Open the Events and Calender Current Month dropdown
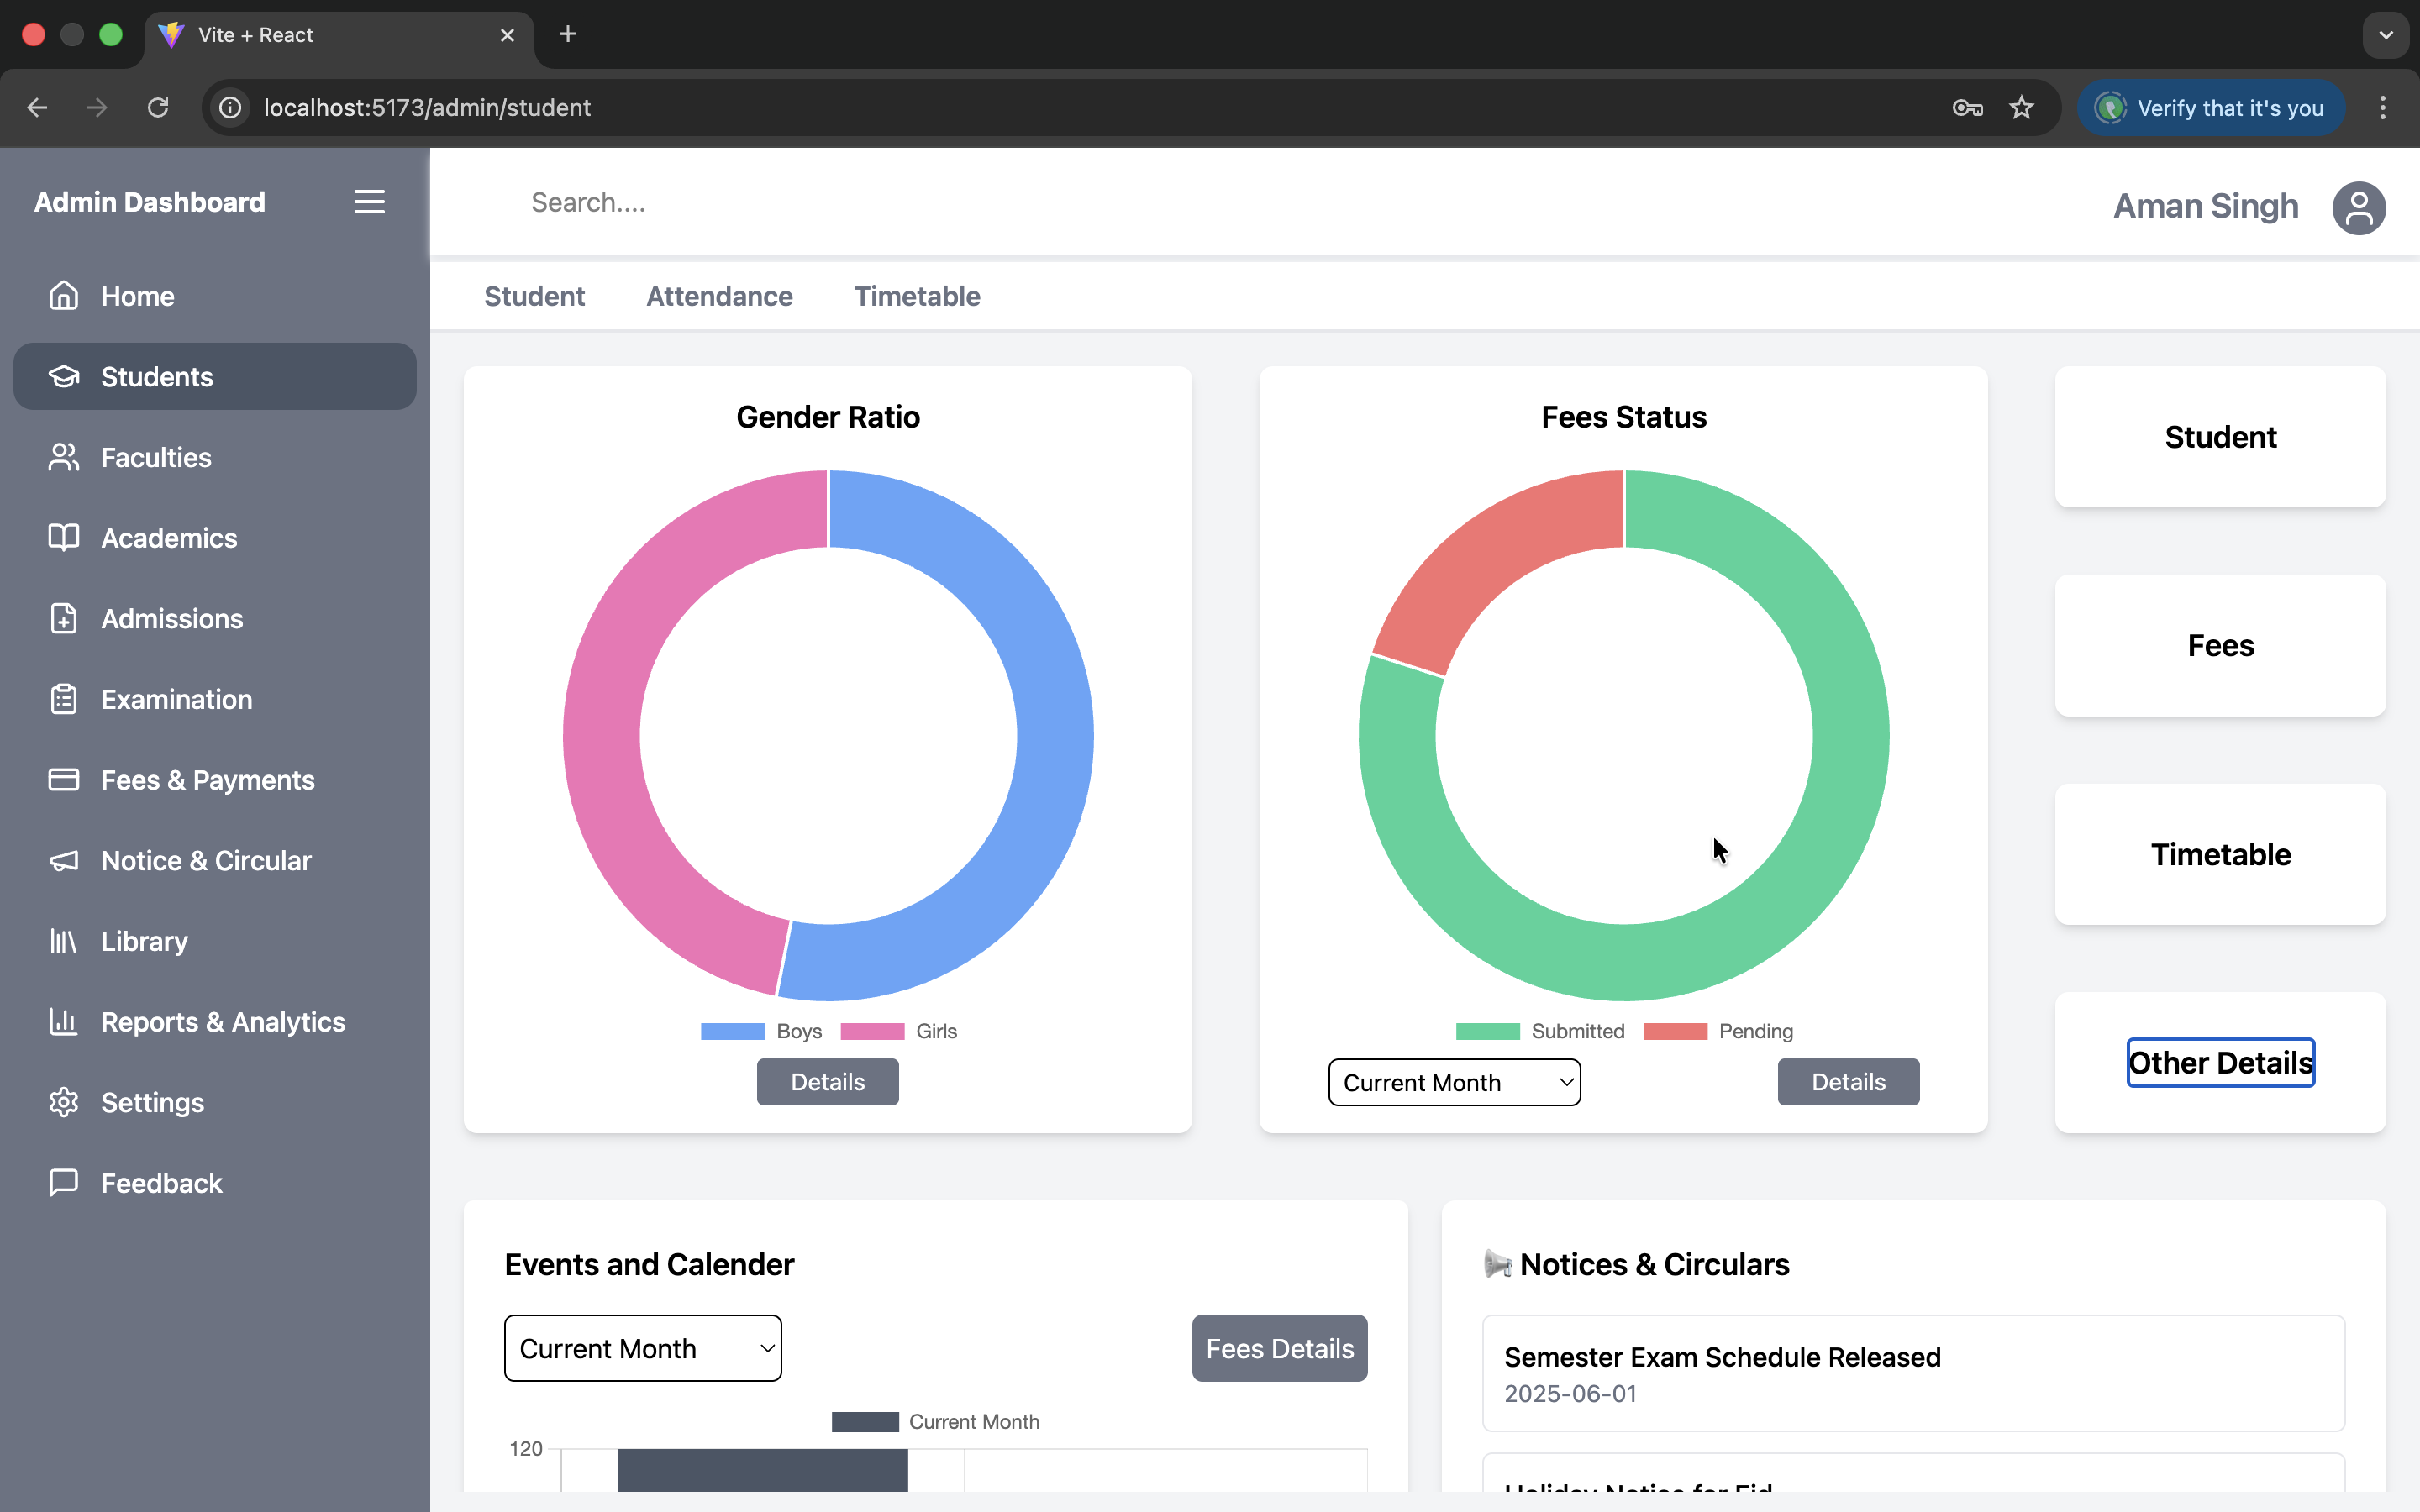2420x1512 pixels. pos(643,1348)
